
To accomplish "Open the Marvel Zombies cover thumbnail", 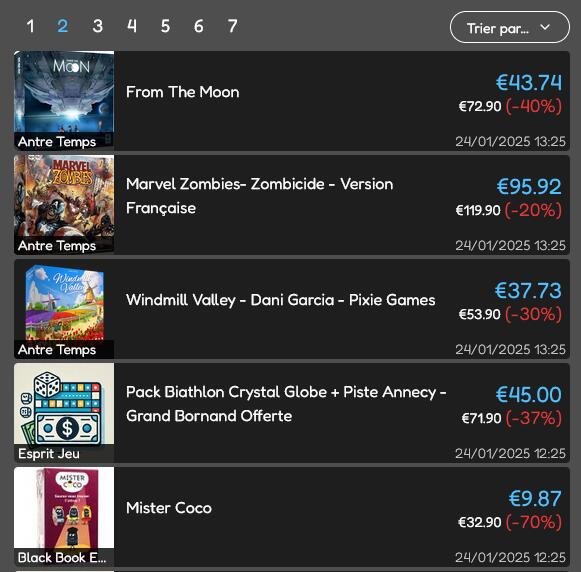I will (x=64, y=204).
